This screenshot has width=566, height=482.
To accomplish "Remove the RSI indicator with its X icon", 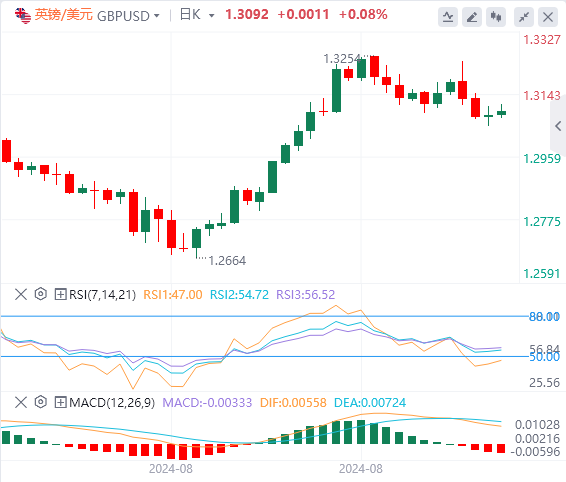I will point(21,294).
